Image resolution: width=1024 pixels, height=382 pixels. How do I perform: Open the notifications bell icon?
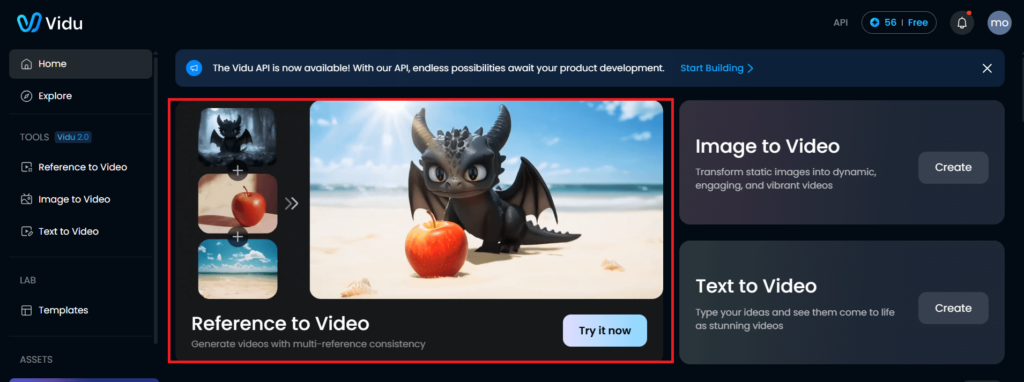[962, 23]
